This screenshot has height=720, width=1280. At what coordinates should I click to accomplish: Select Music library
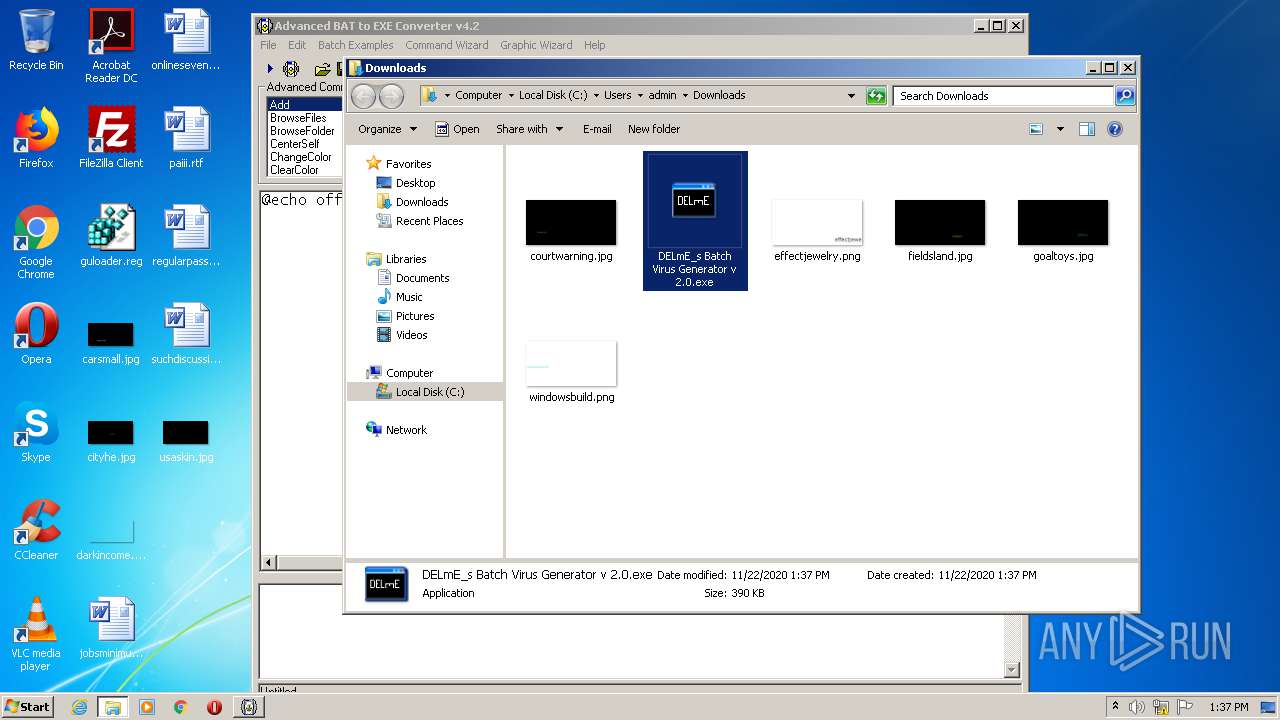(x=409, y=297)
